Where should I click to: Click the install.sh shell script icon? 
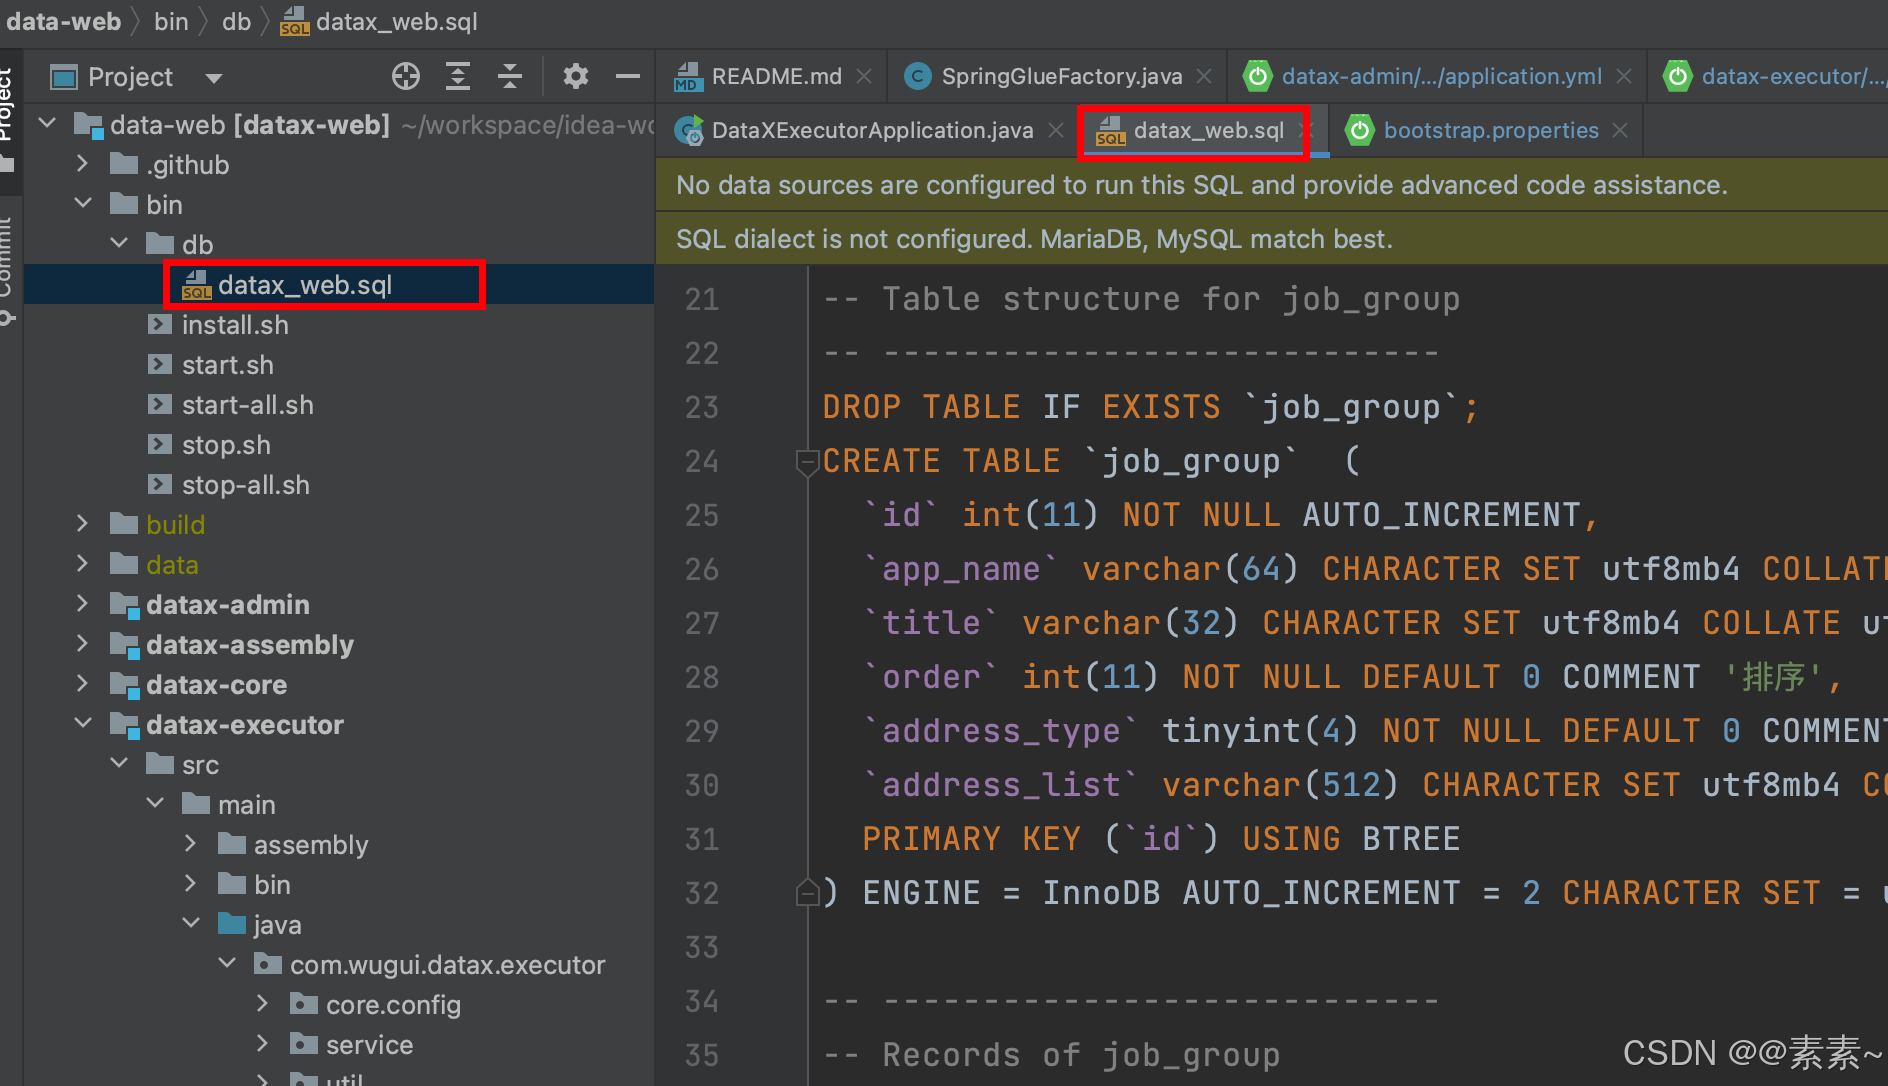[x=159, y=324]
